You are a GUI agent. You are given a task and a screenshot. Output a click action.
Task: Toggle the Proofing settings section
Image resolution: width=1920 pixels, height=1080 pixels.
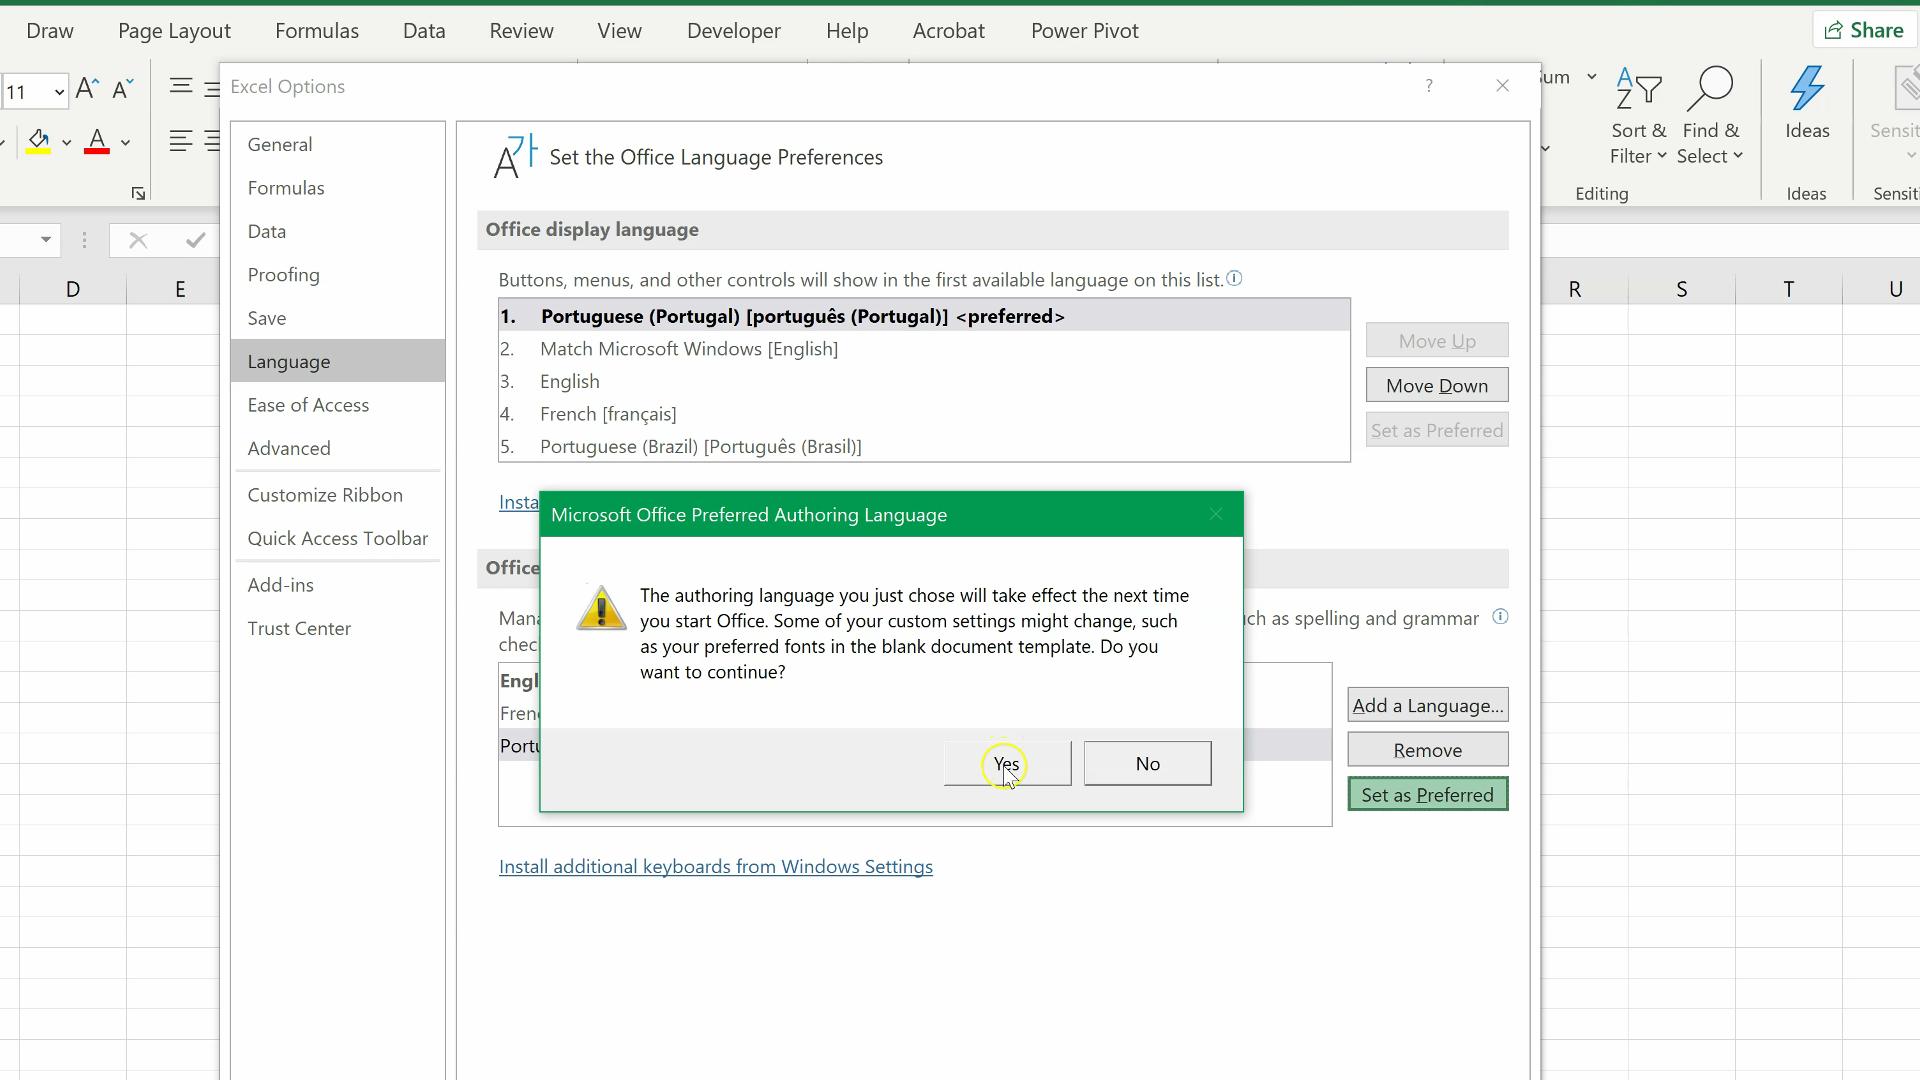(x=282, y=273)
